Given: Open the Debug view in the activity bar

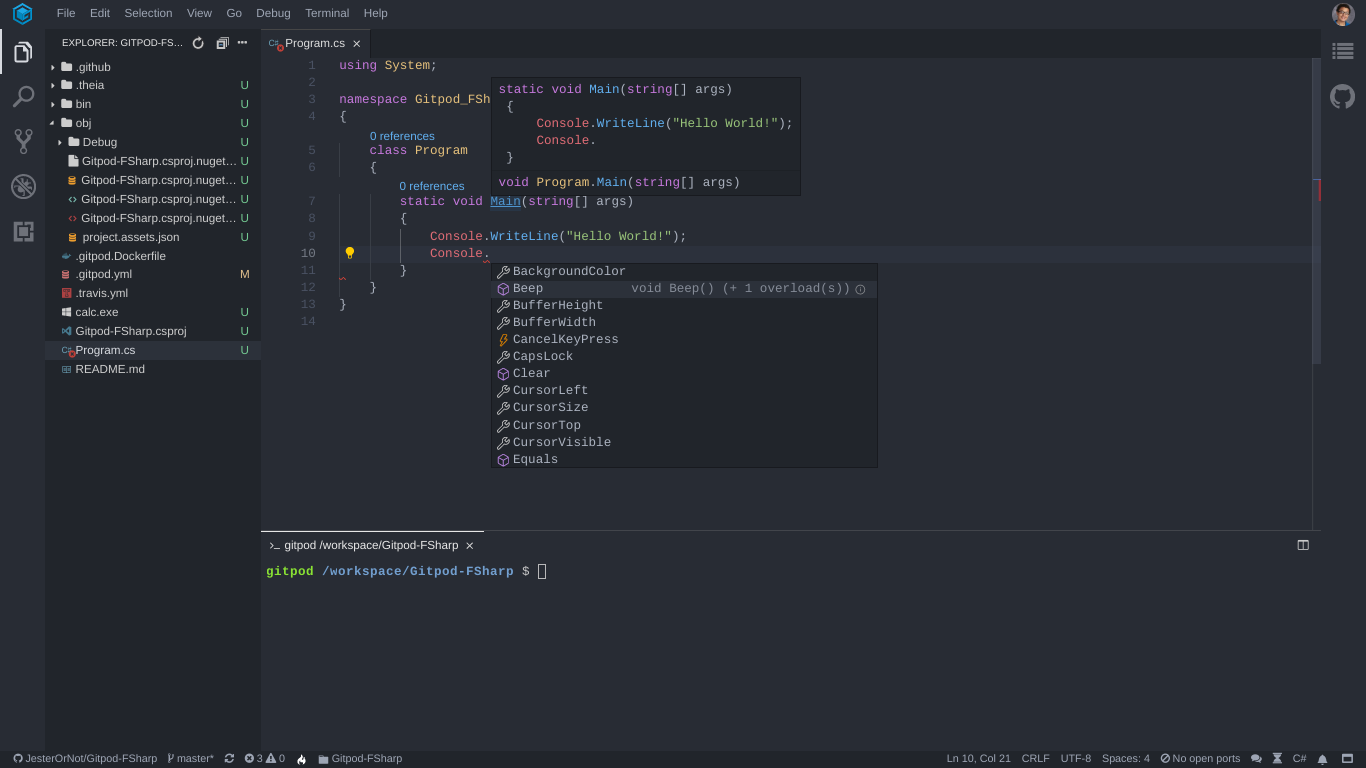Looking at the screenshot, I should (x=22, y=186).
